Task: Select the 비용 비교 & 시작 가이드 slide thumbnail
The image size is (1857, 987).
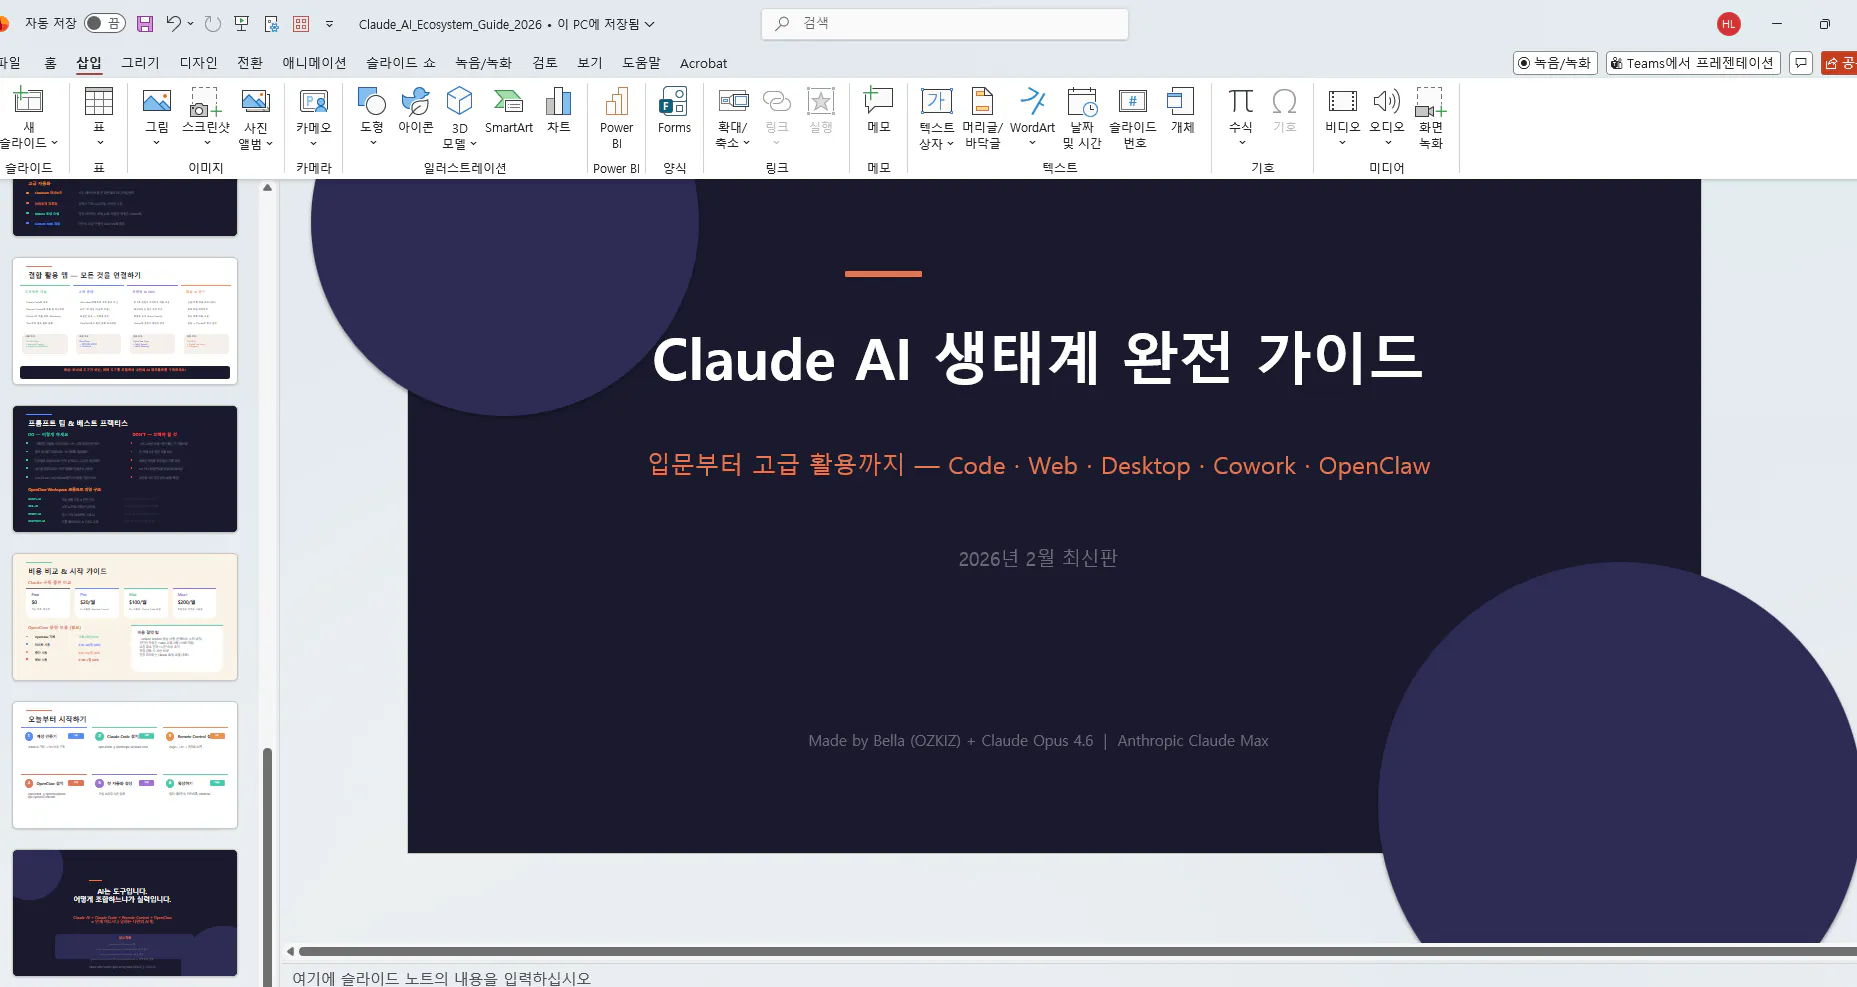Action: [x=125, y=617]
